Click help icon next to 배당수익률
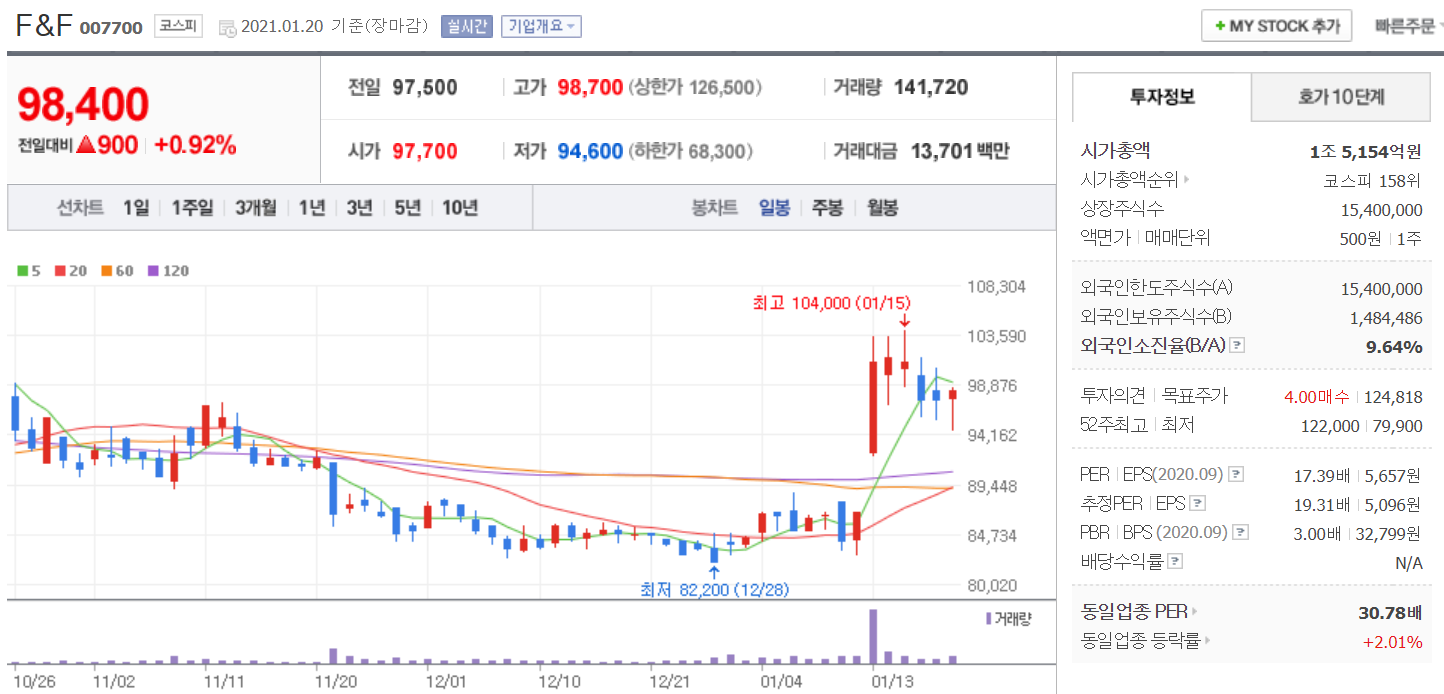Image resolution: width=1444 pixels, height=694 pixels. (x=1175, y=562)
